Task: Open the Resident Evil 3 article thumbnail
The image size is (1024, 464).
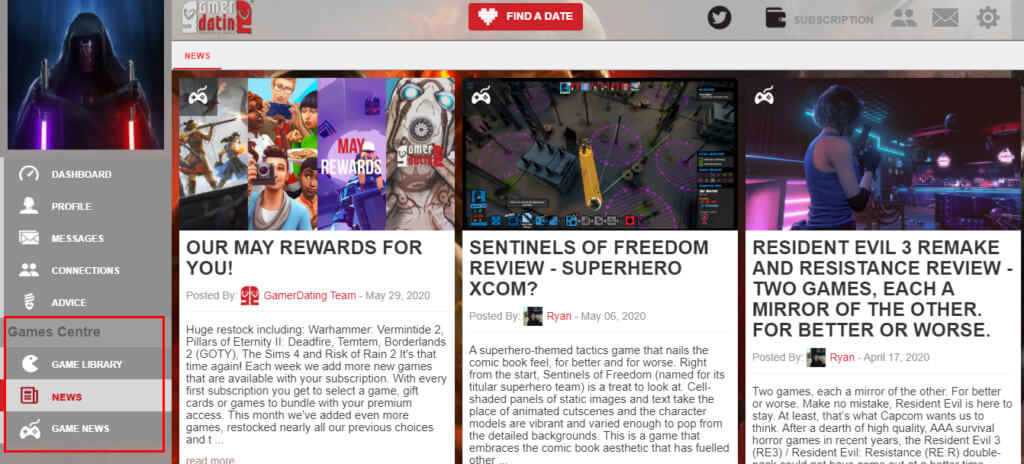Action: [x=883, y=154]
